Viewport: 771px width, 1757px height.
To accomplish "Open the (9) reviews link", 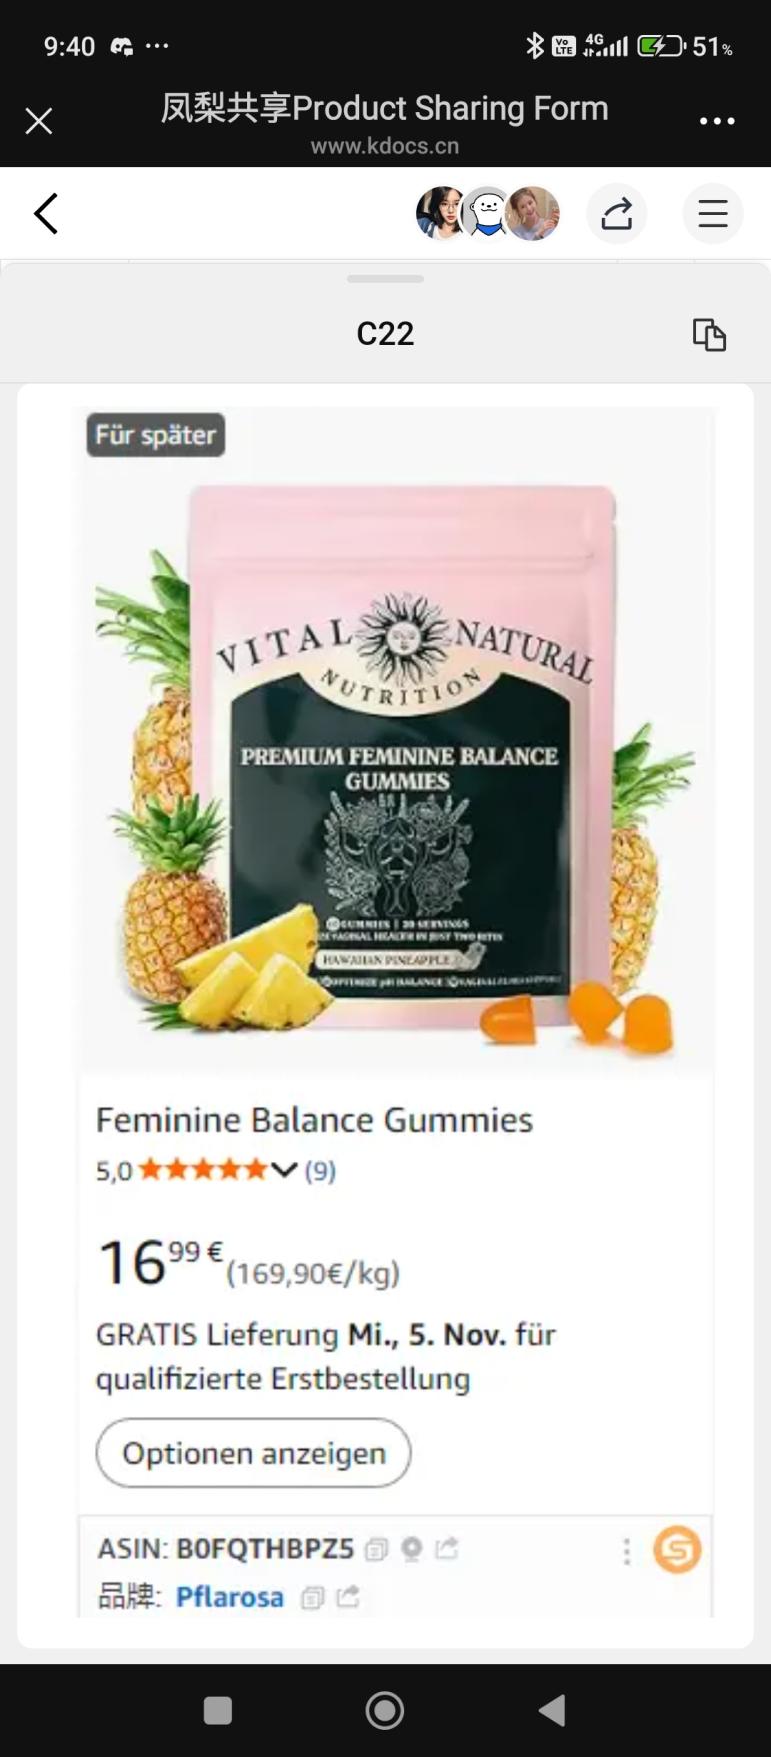I will click(x=320, y=1170).
